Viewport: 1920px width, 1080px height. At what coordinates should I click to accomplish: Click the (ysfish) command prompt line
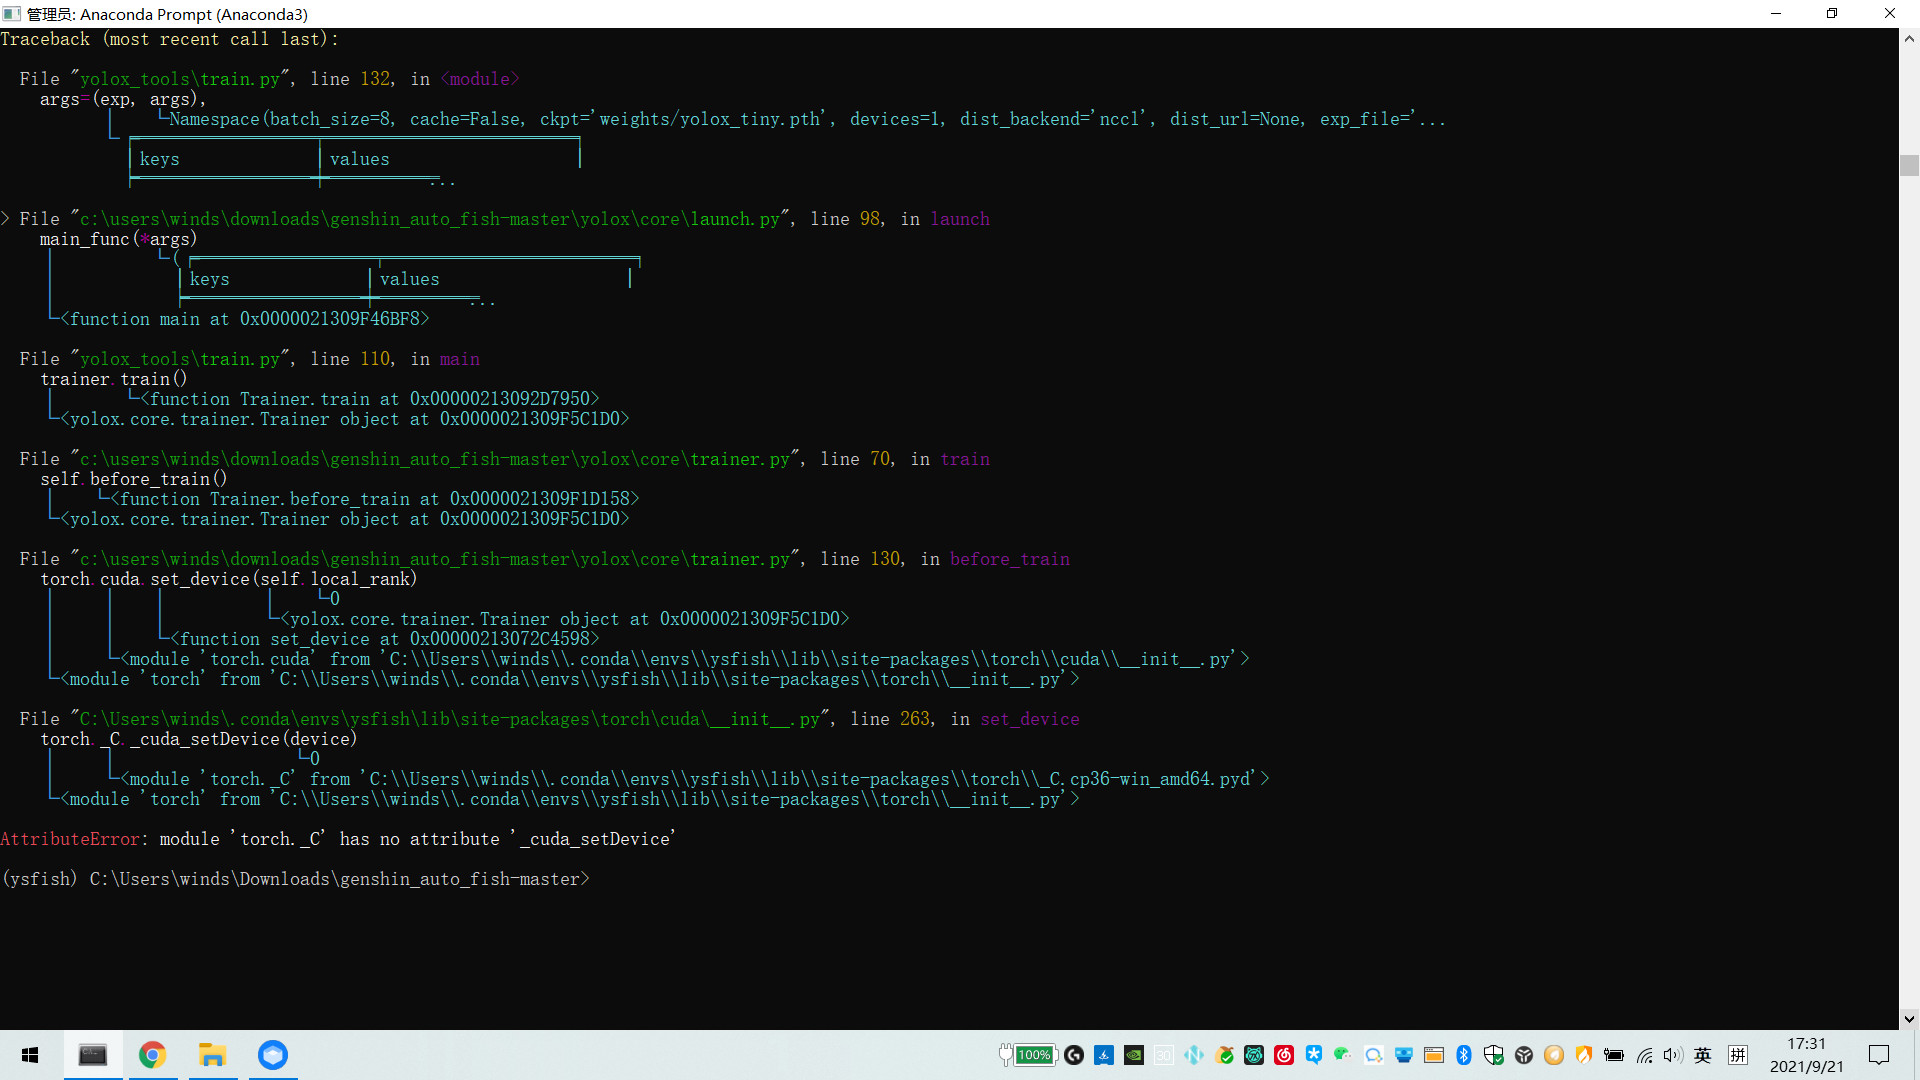tap(295, 879)
